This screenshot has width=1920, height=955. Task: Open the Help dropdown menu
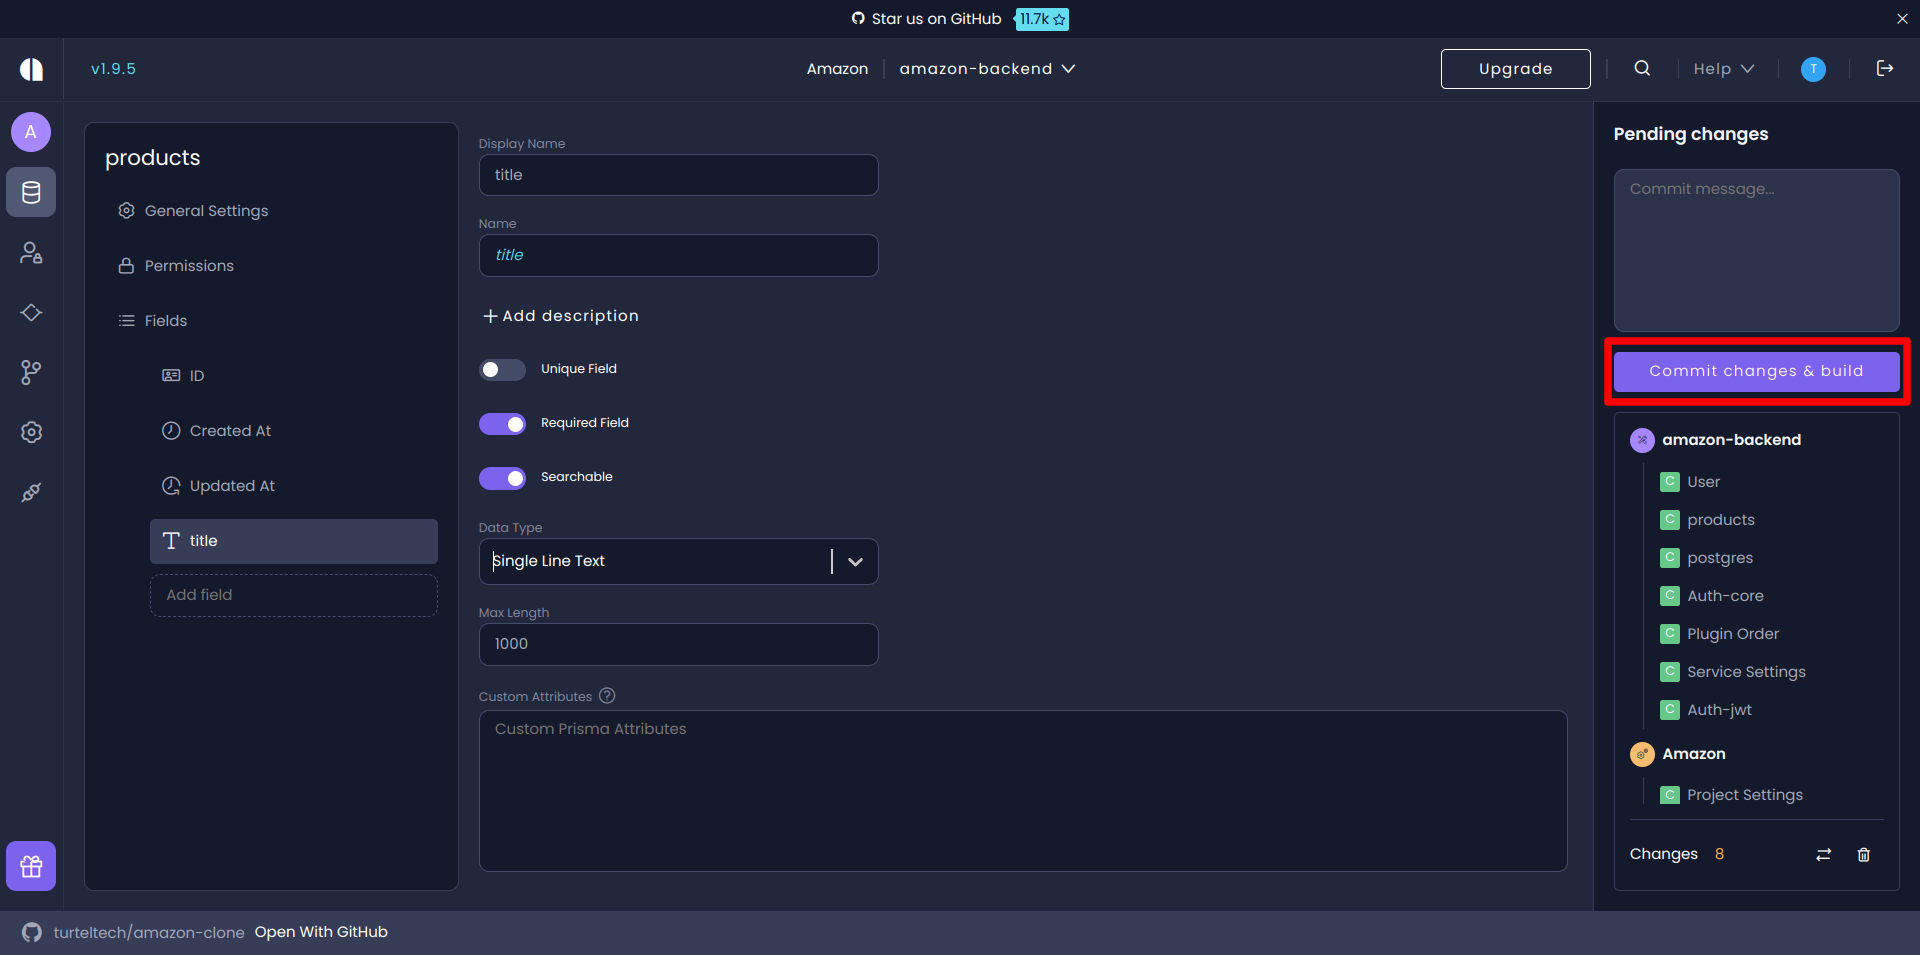click(x=1722, y=69)
